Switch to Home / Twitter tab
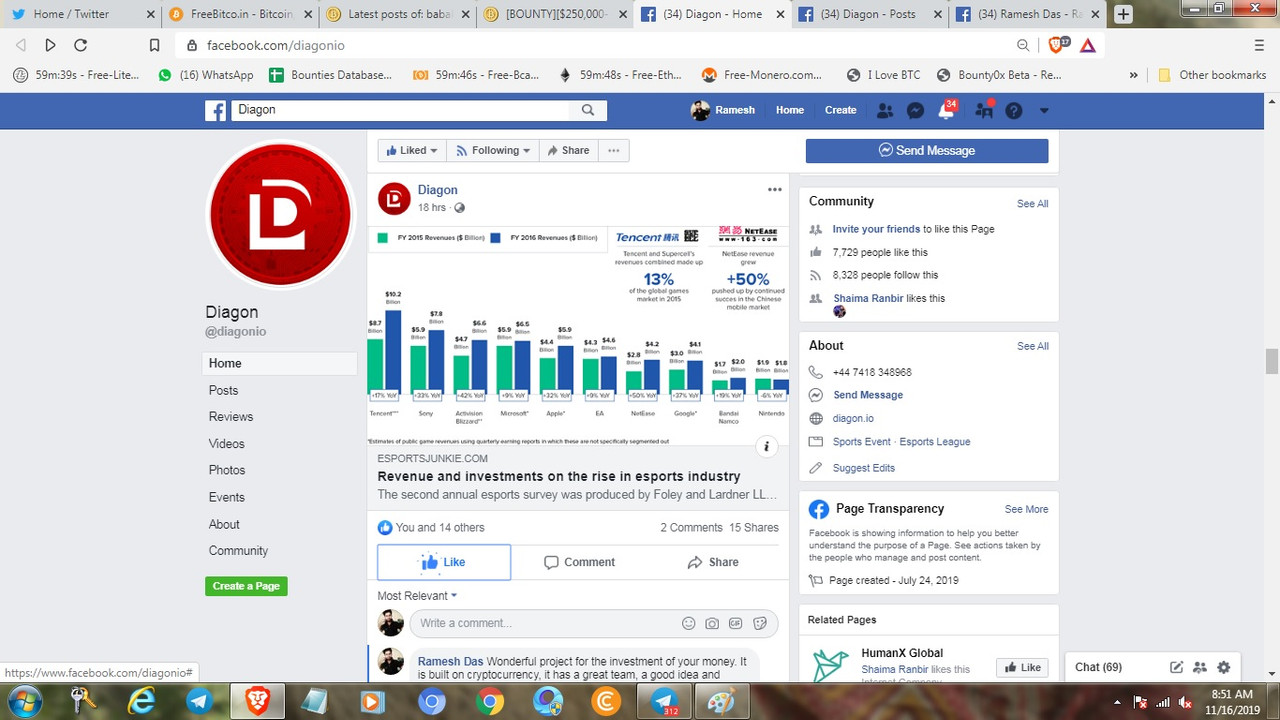Image resolution: width=1280 pixels, height=720 pixels. click(81, 14)
